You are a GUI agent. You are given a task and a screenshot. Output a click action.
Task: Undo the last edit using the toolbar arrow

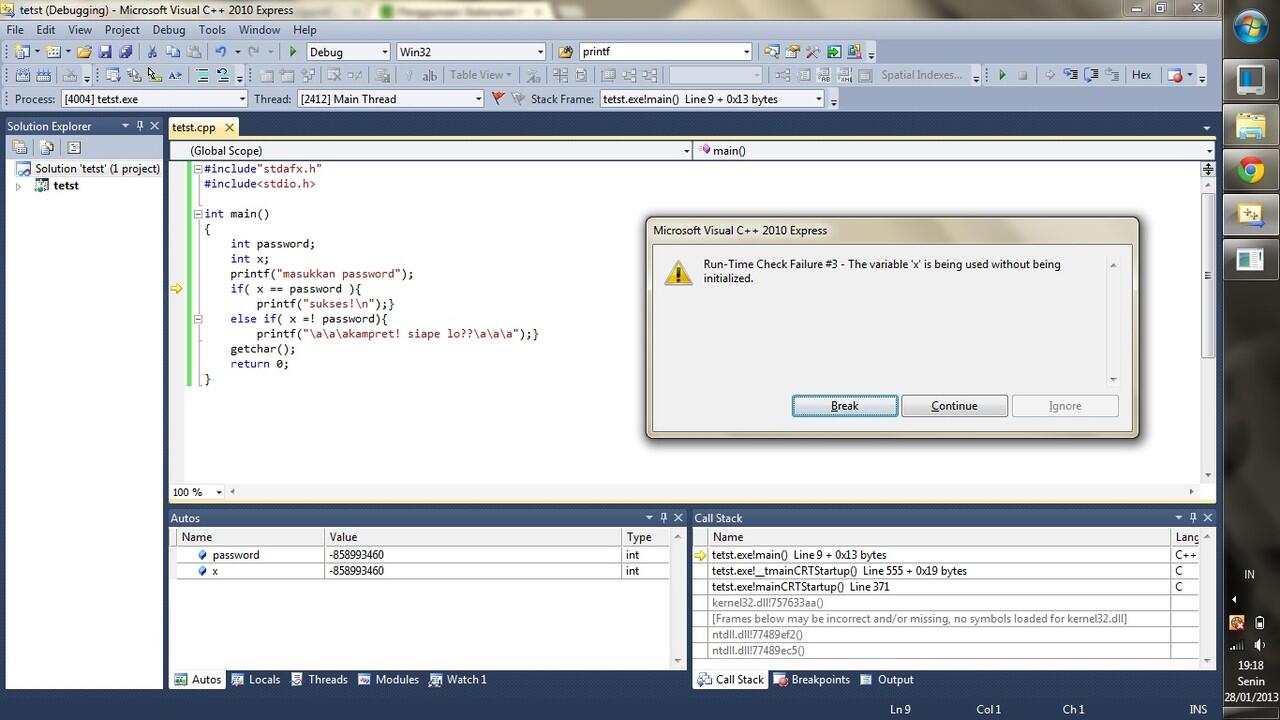[221, 52]
